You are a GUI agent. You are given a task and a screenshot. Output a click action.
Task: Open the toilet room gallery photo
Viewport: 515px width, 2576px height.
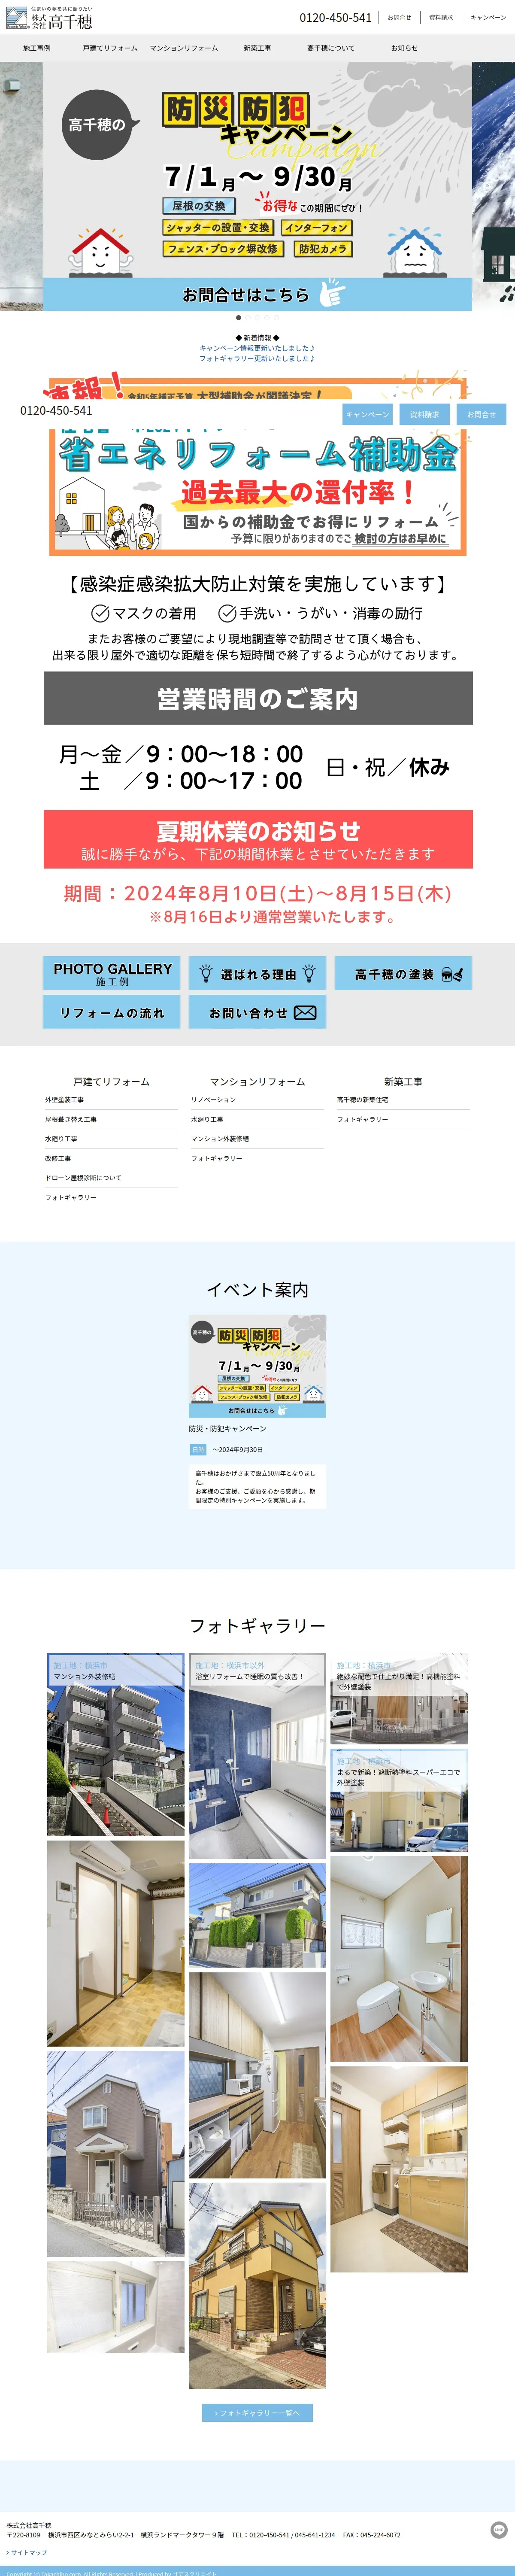(399, 1959)
